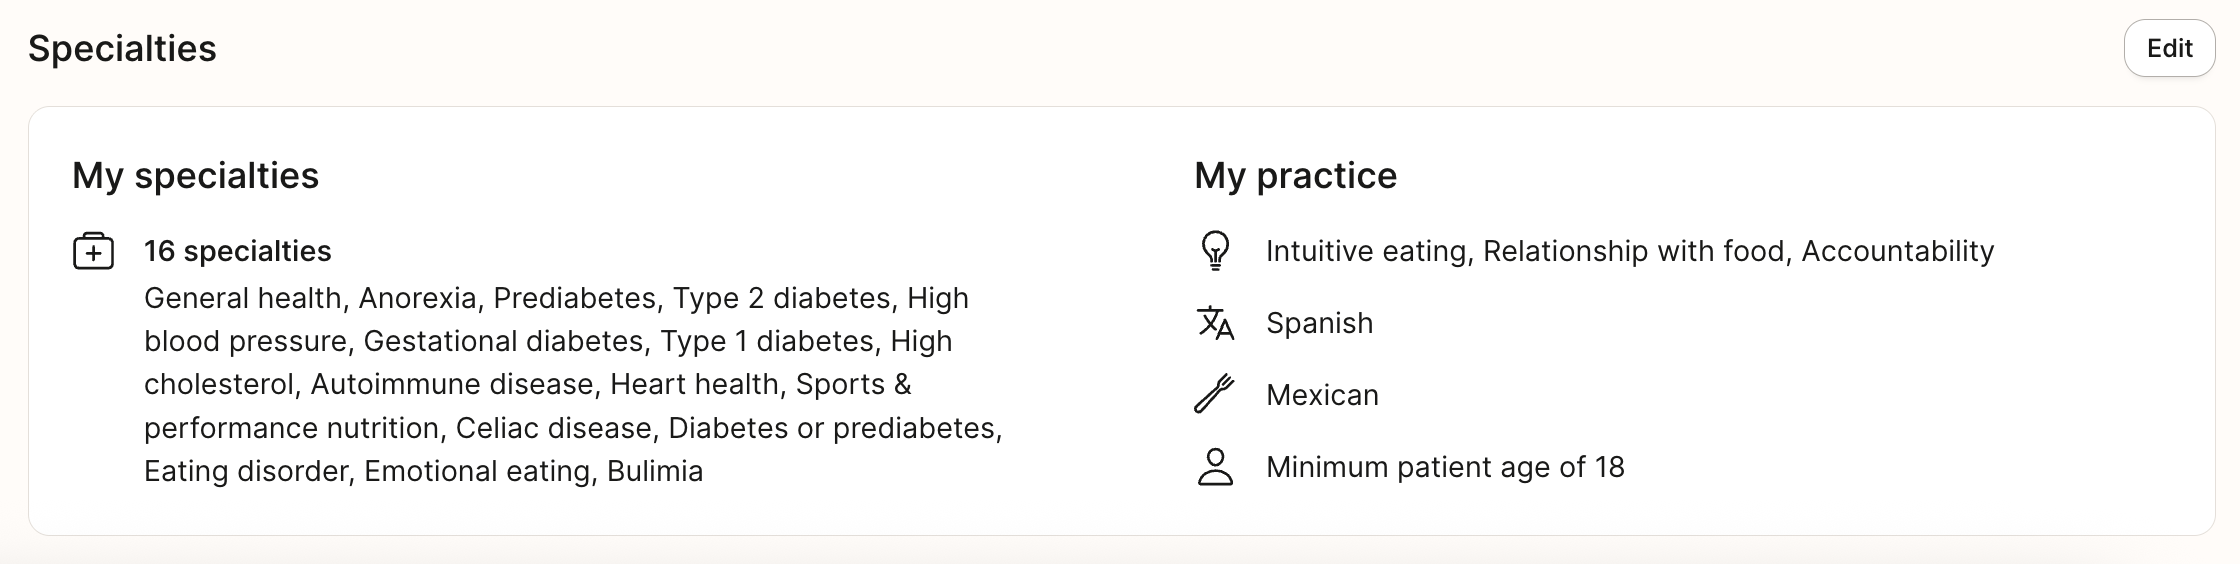This screenshot has height=564, width=2240.
Task: Click the Mexican cuisine text
Action: pos(1322,395)
